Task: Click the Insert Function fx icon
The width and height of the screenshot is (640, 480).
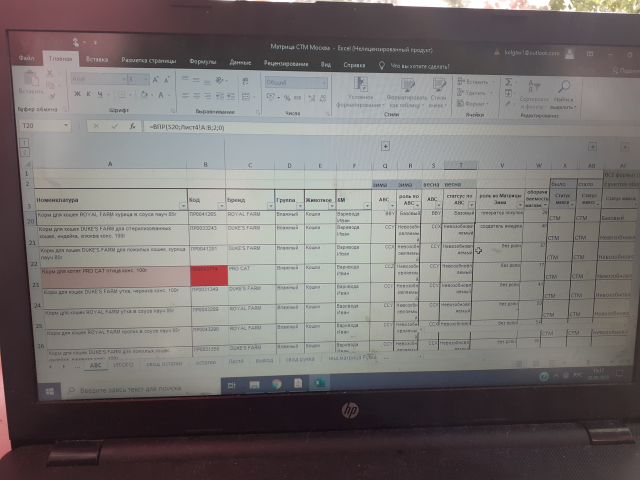Action: coord(132,127)
